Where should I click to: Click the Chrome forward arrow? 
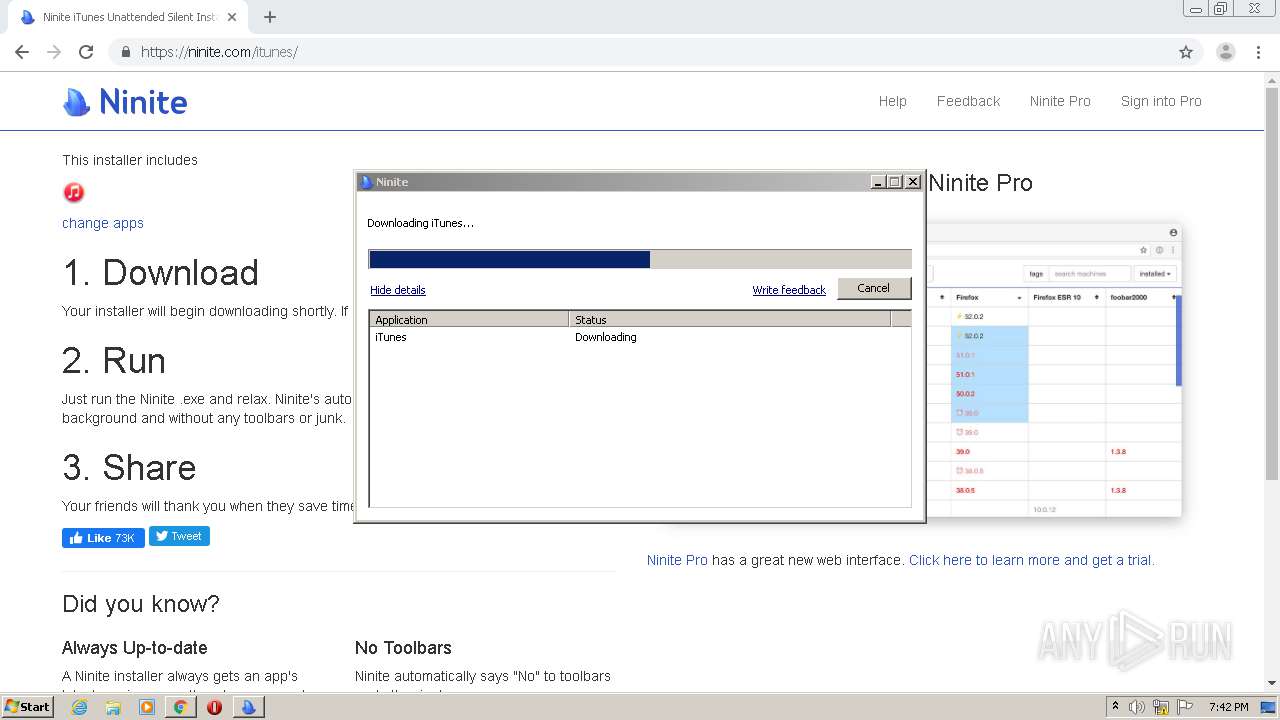[54, 52]
